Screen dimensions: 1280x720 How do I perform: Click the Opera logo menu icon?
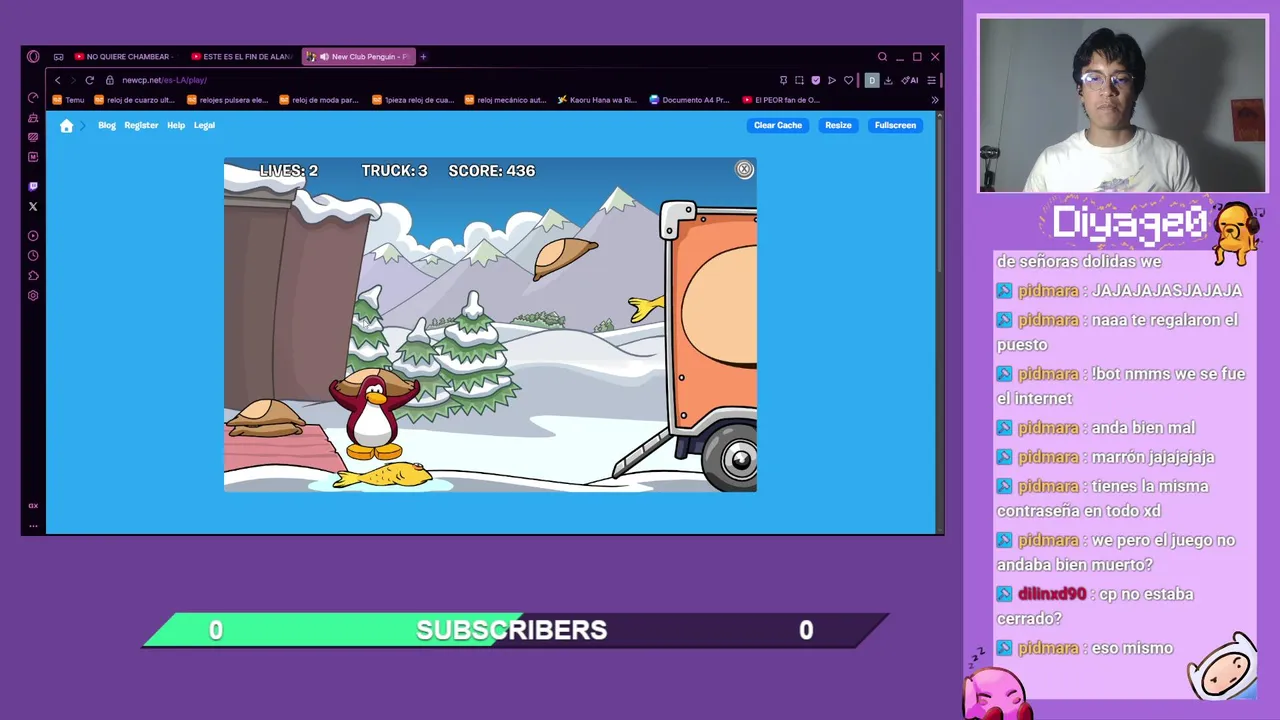point(33,57)
